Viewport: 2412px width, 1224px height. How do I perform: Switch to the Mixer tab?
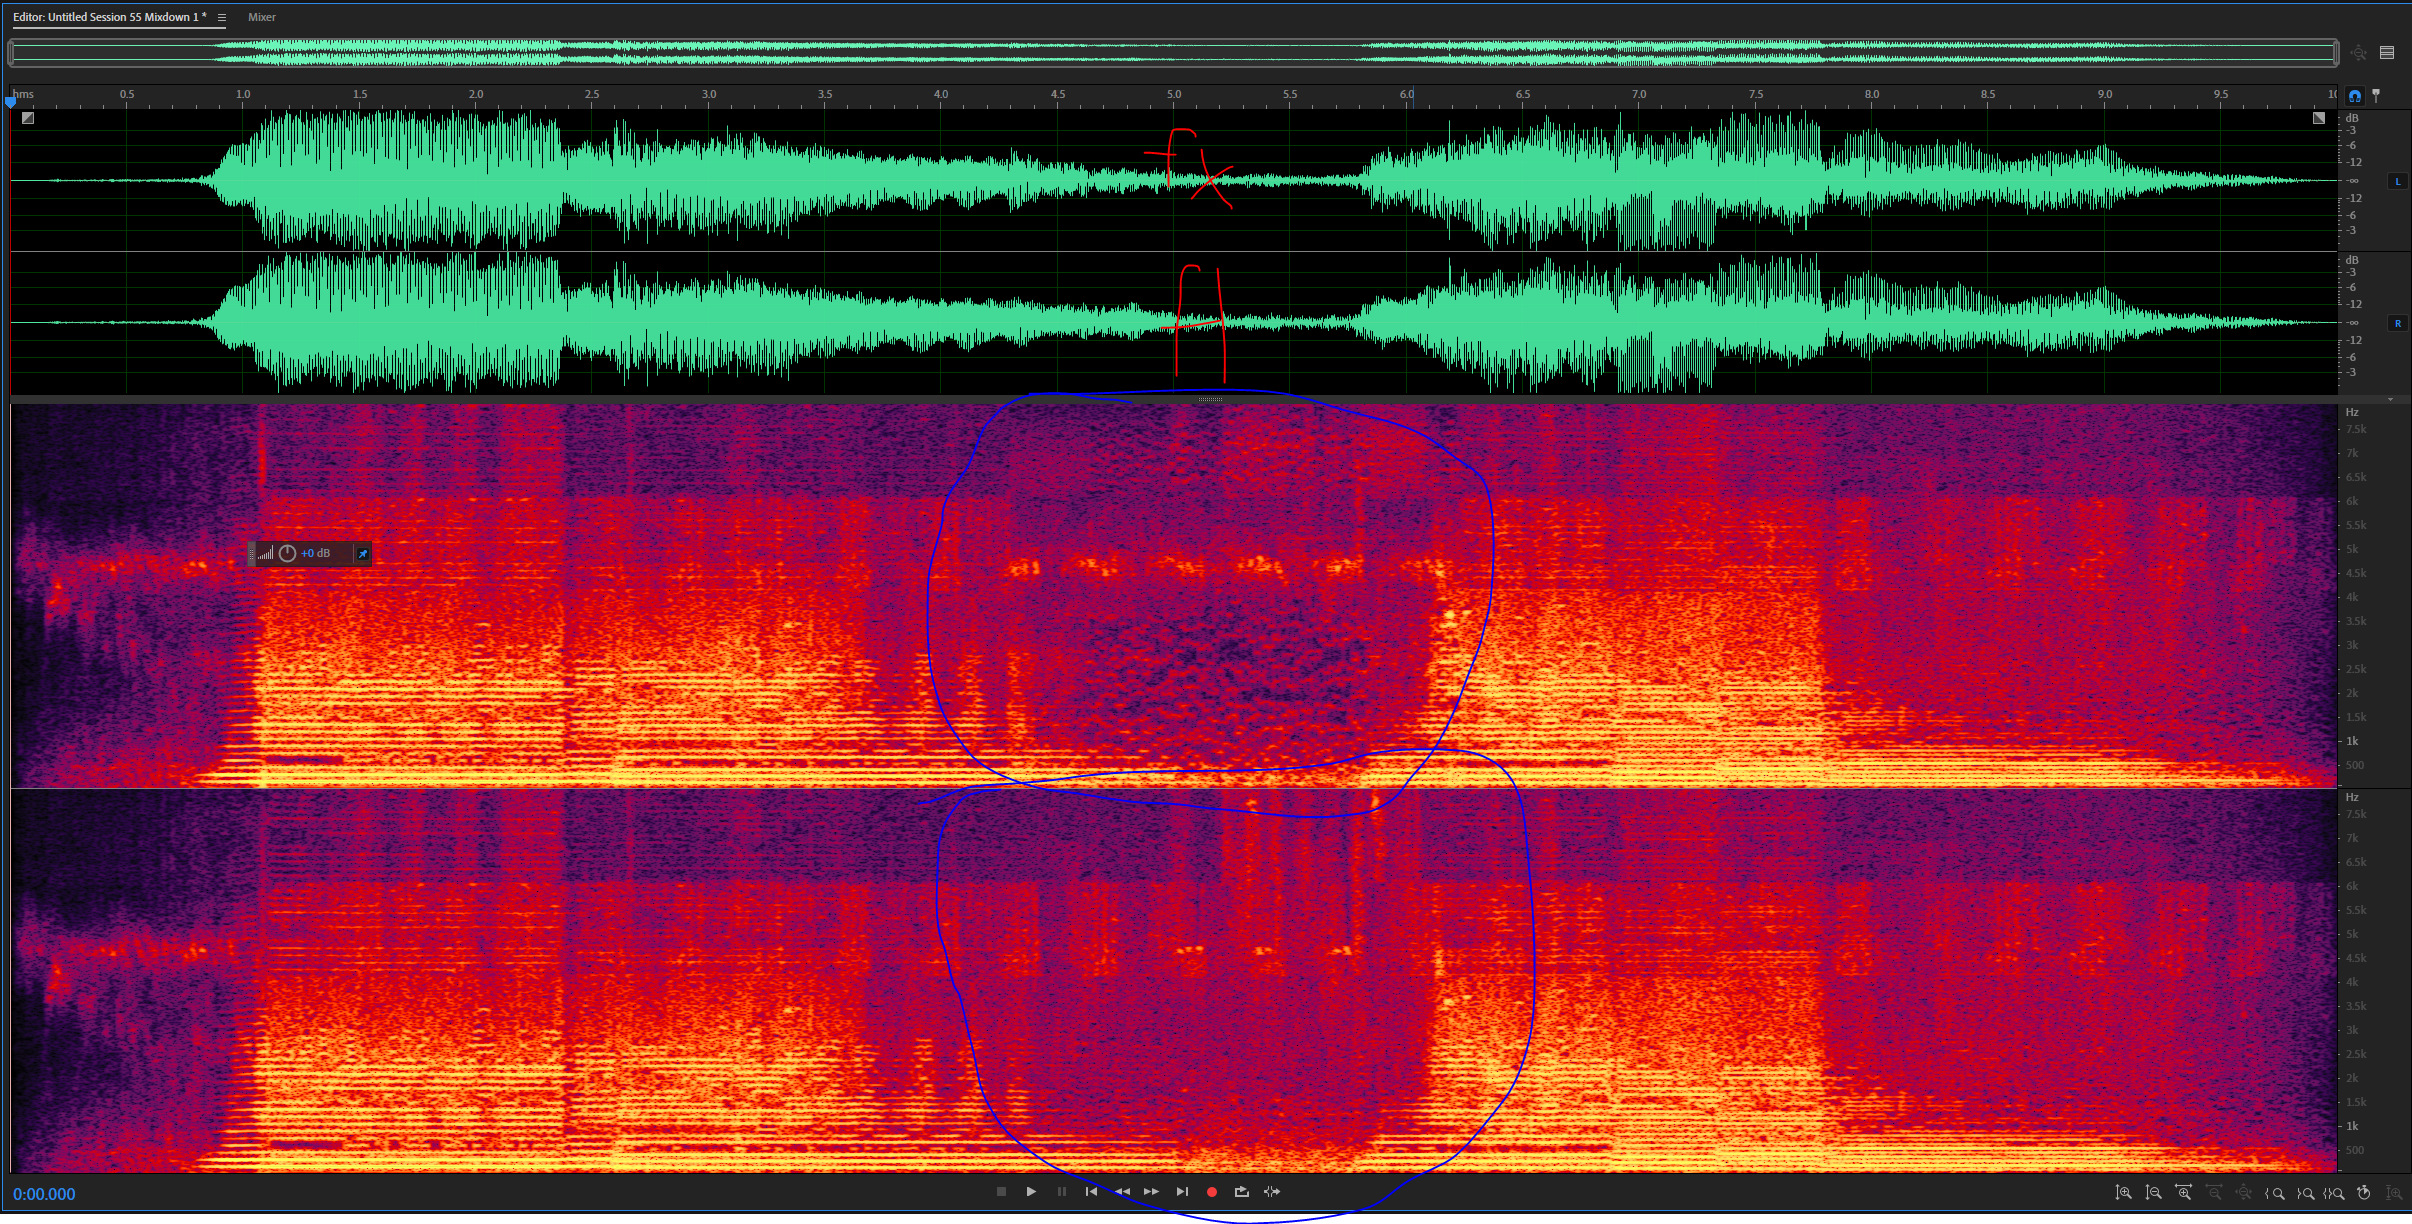pyautogui.click(x=262, y=17)
